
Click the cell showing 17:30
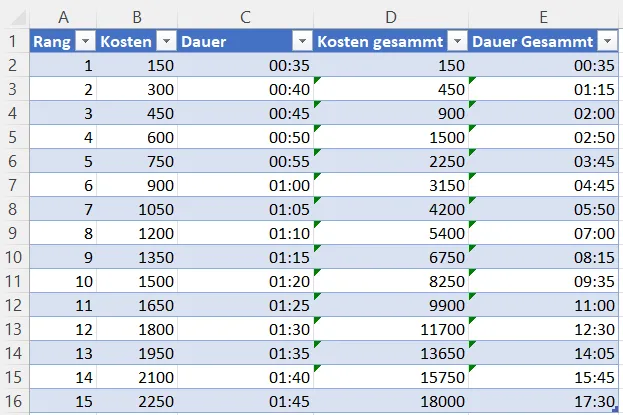[545, 401]
